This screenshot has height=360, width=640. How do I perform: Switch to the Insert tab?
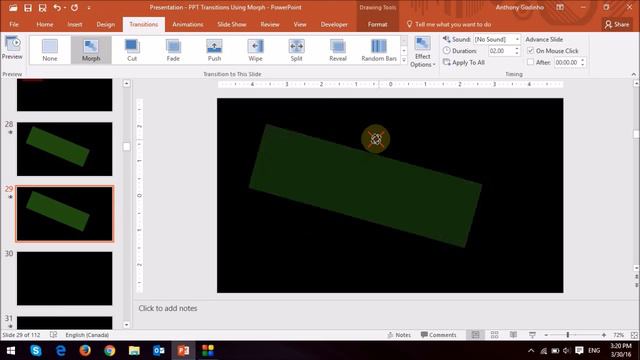tap(75, 24)
